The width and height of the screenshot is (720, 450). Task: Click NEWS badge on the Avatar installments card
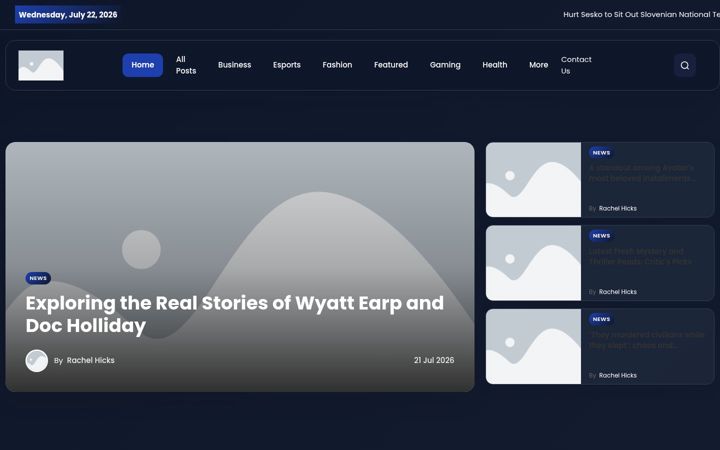(x=601, y=152)
